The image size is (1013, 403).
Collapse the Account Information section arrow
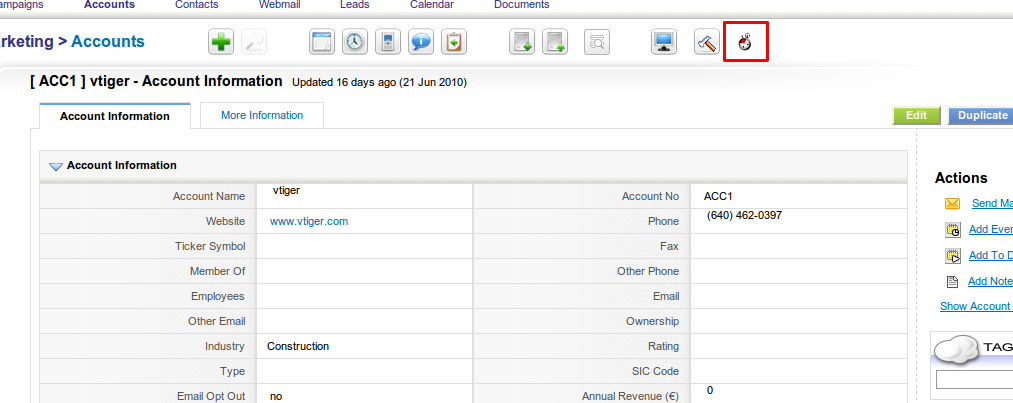(x=55, y=166)
